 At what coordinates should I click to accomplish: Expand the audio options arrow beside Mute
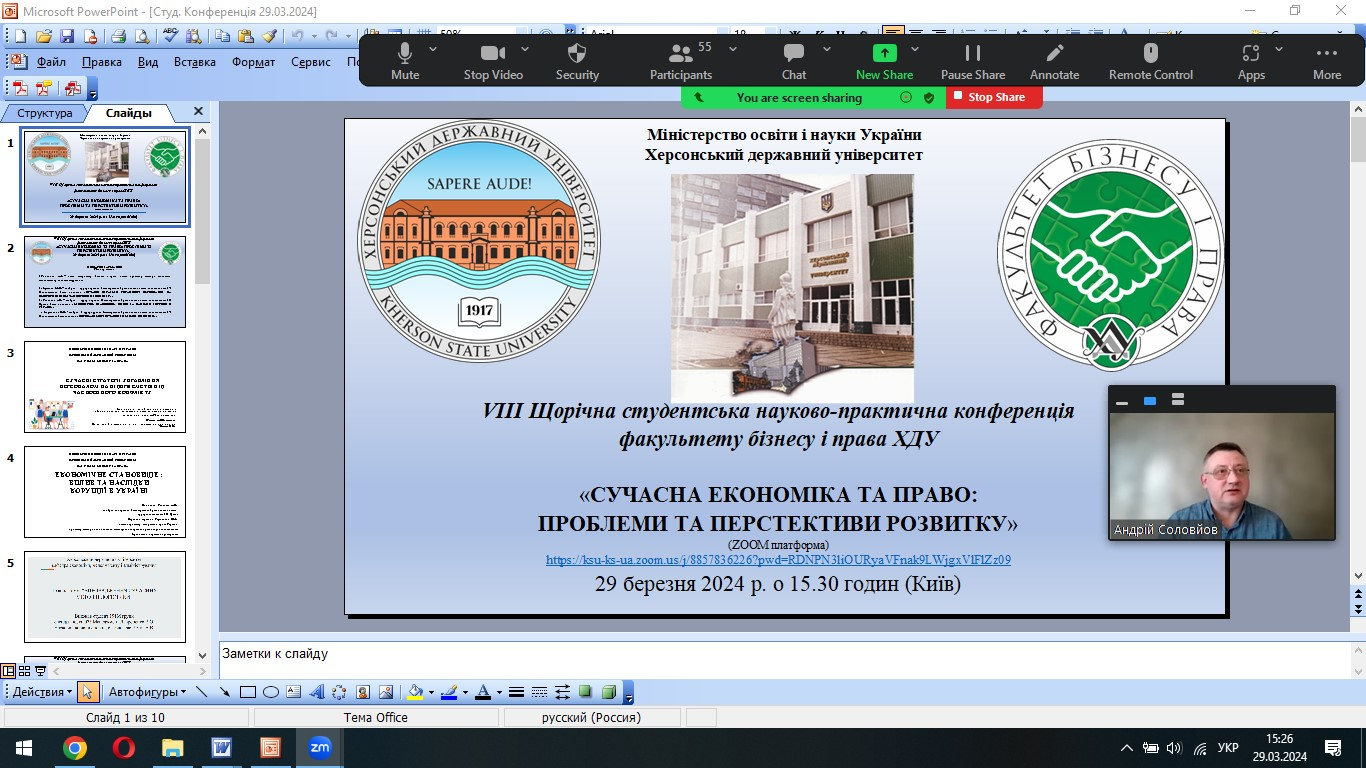click(x=433, y=48)
